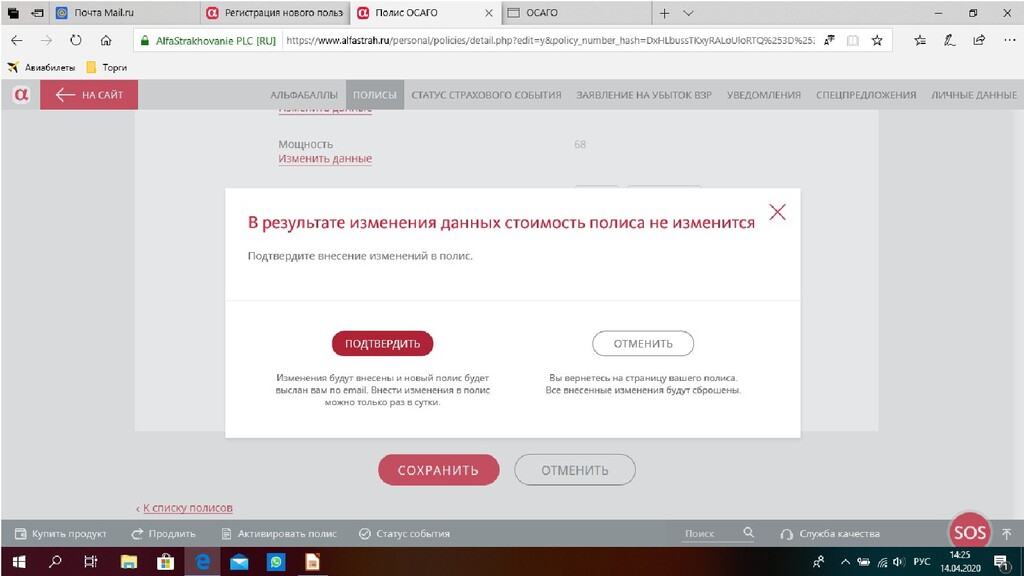Open Microsoft Store from taskbar
Image resolution: width=1024 pixels, height=576 pixels.
(x=165, y=562)
